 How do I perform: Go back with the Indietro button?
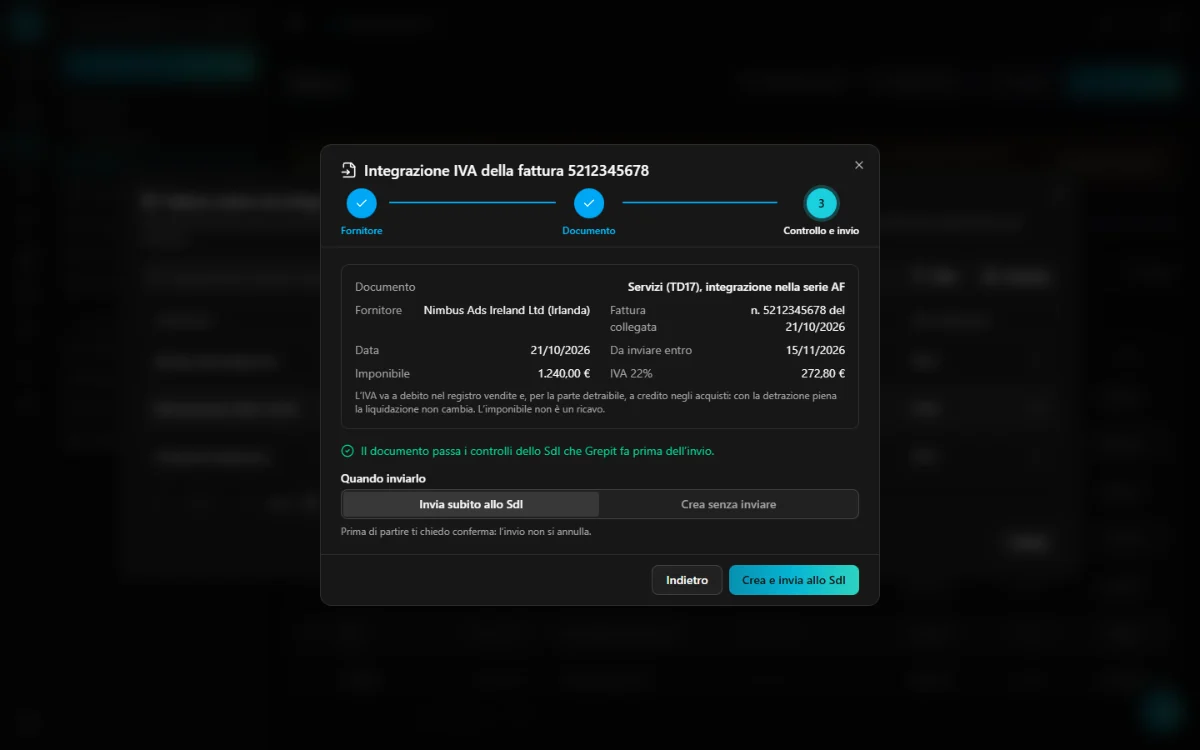tap(687, 580)
